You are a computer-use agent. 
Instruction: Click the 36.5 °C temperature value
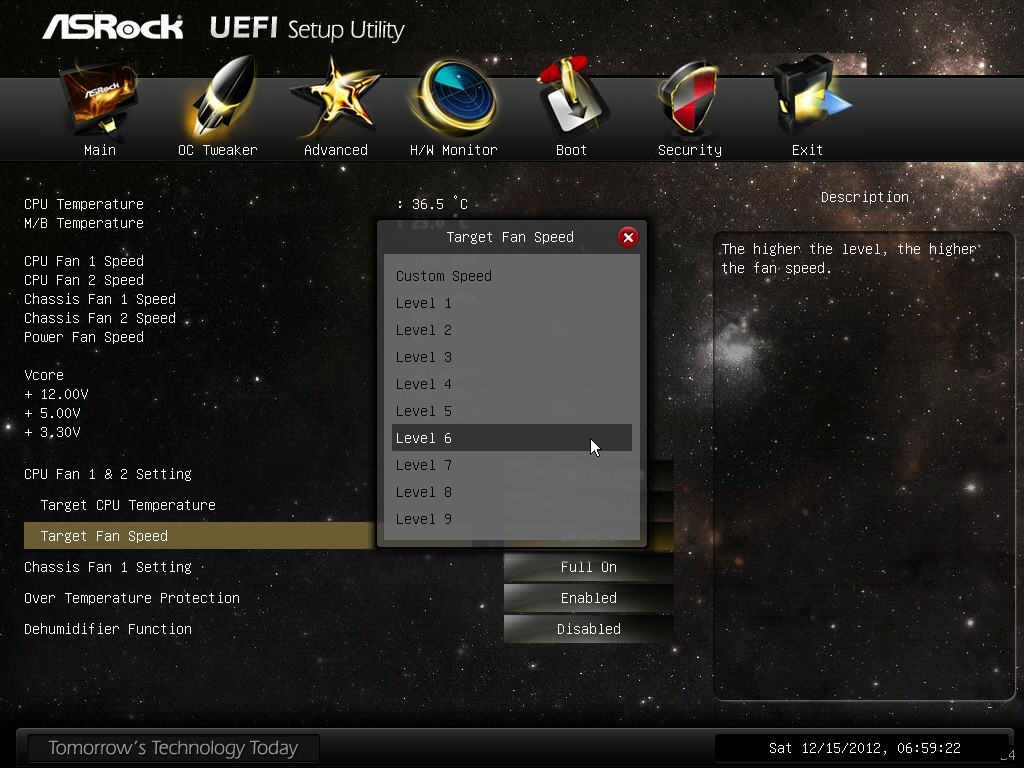click(x=440, y=204)
